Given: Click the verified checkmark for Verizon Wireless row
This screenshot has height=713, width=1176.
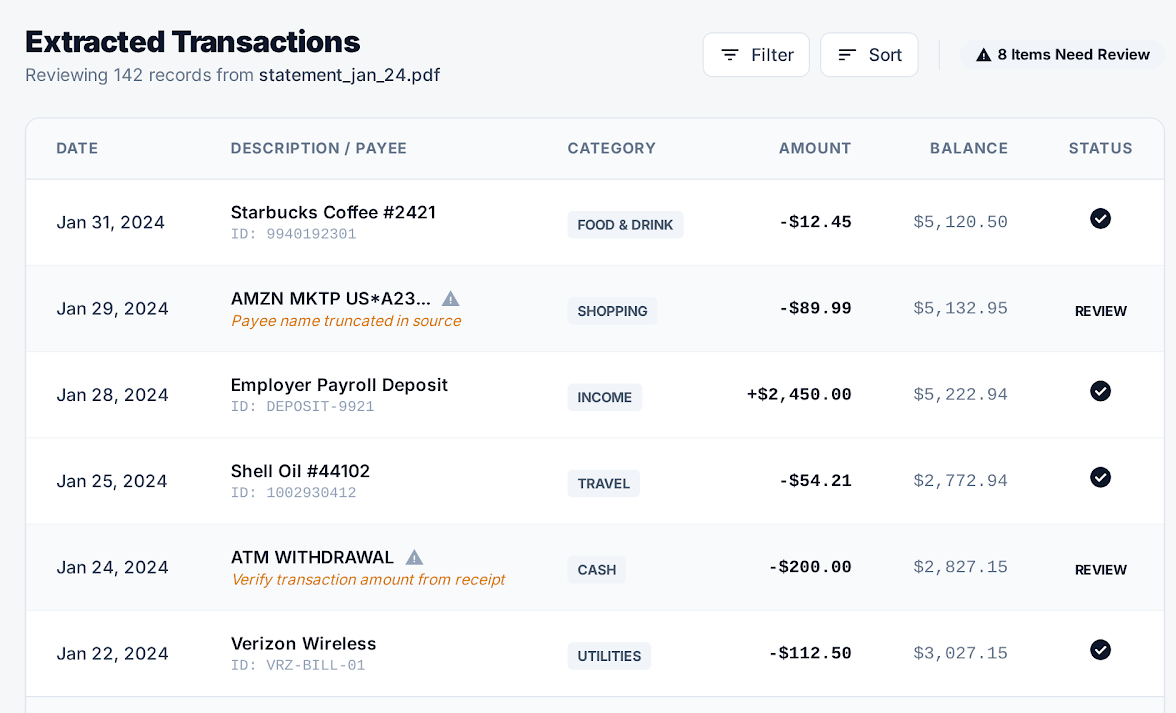Looking at the screenshot, I should pyautogui.click(x=1100, y=650).
